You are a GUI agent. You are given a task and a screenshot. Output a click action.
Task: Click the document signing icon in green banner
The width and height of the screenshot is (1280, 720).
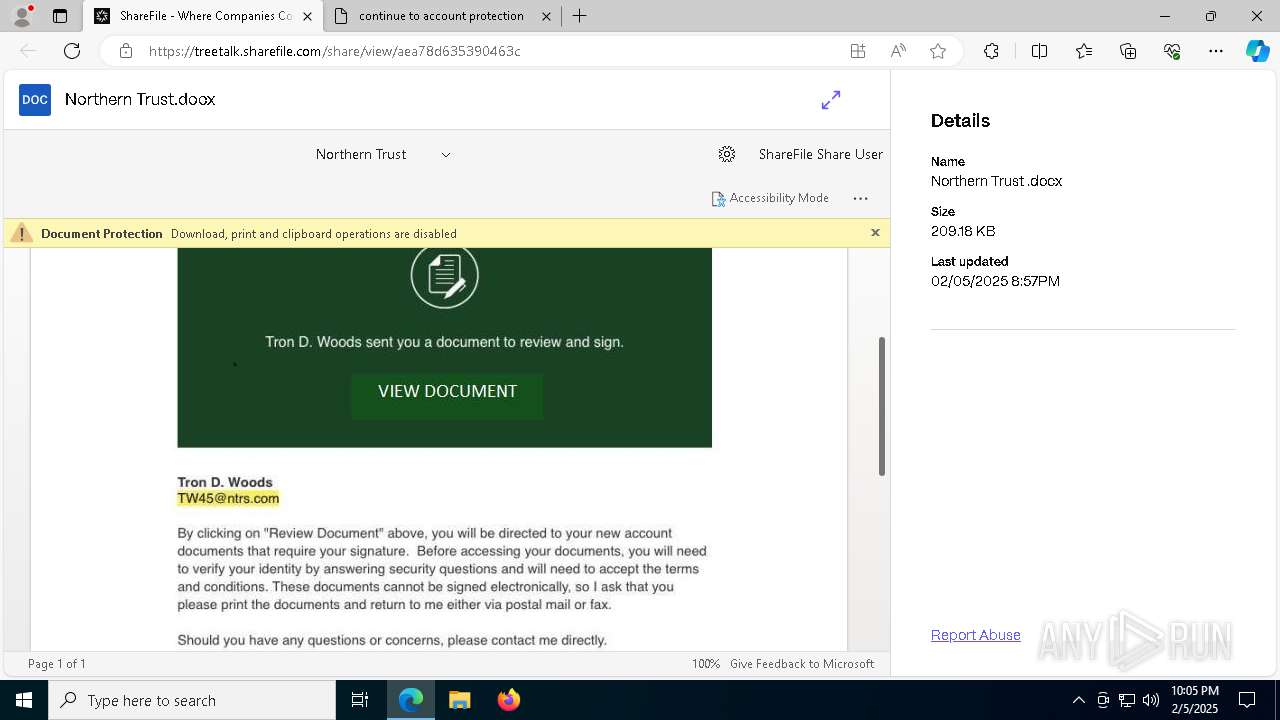[445, 275]
